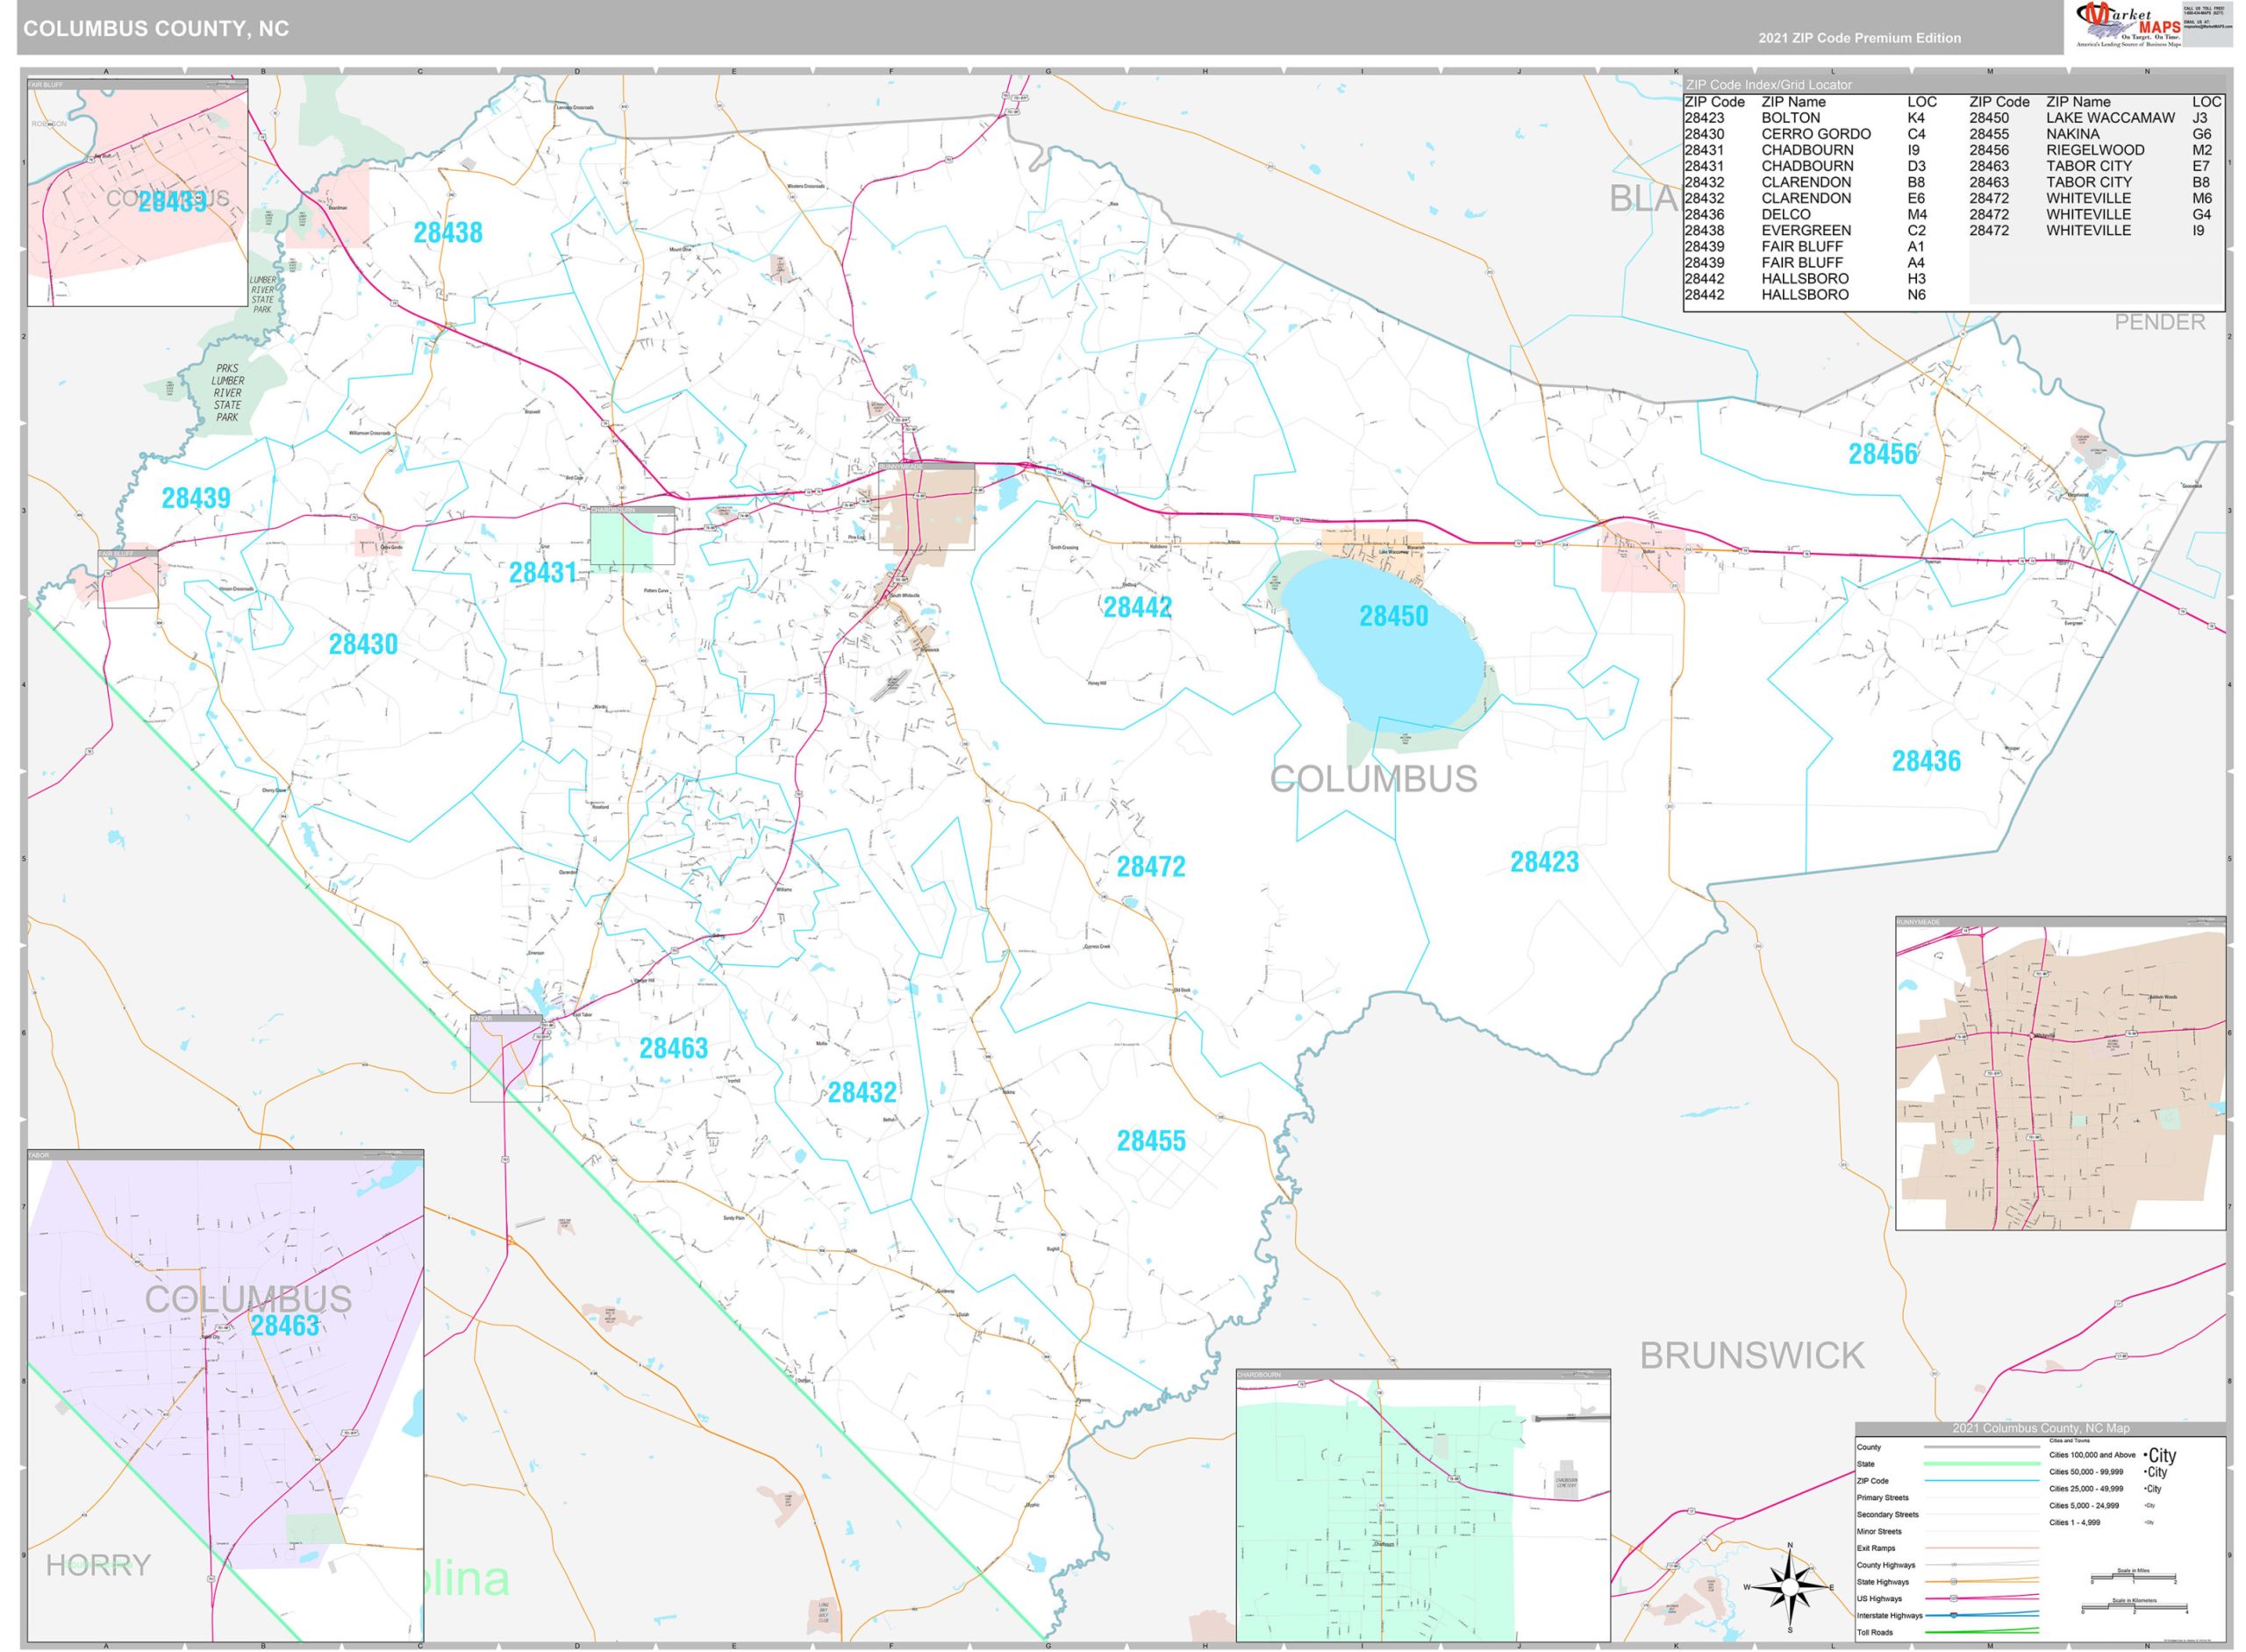The image size is (2246, 1652).
Task: Click the State Highways marker symbol in legend
Action: point(1952,1582)
